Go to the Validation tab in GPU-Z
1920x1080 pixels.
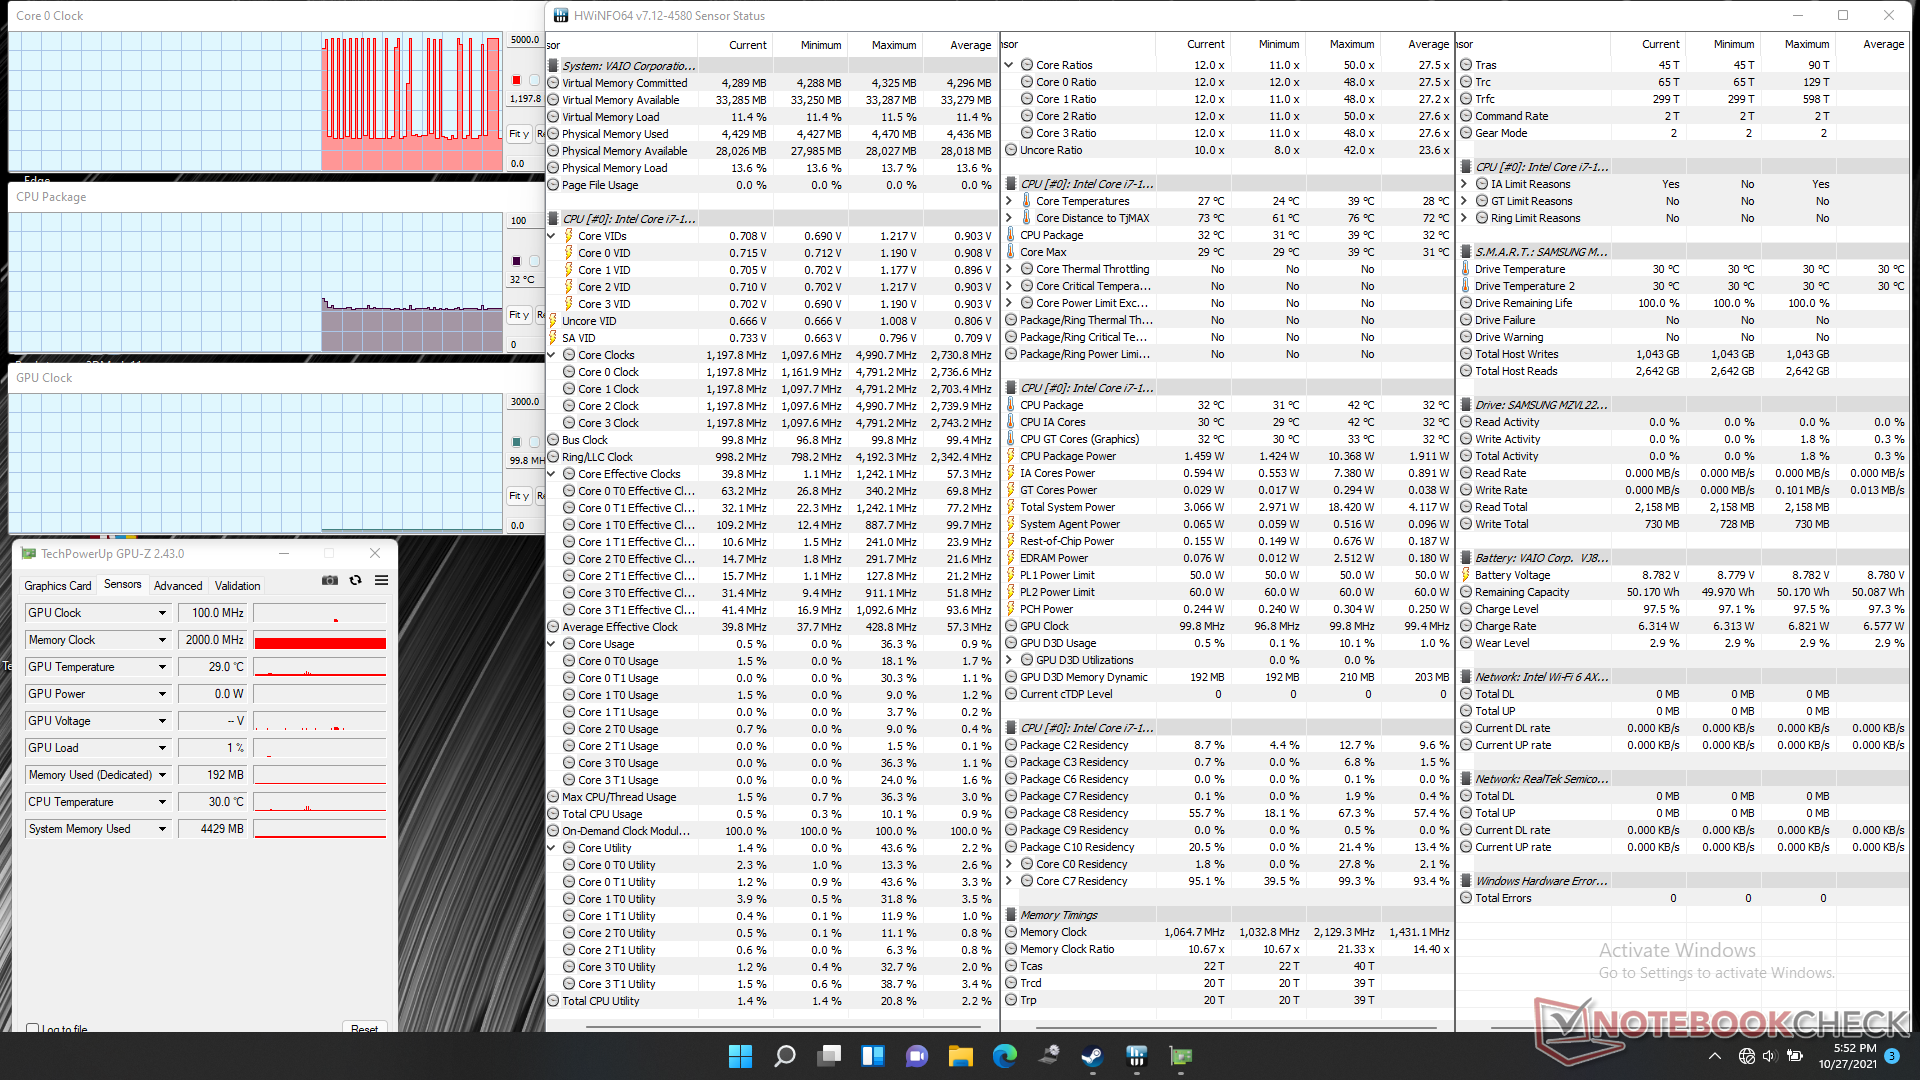[x=238, y=586]
